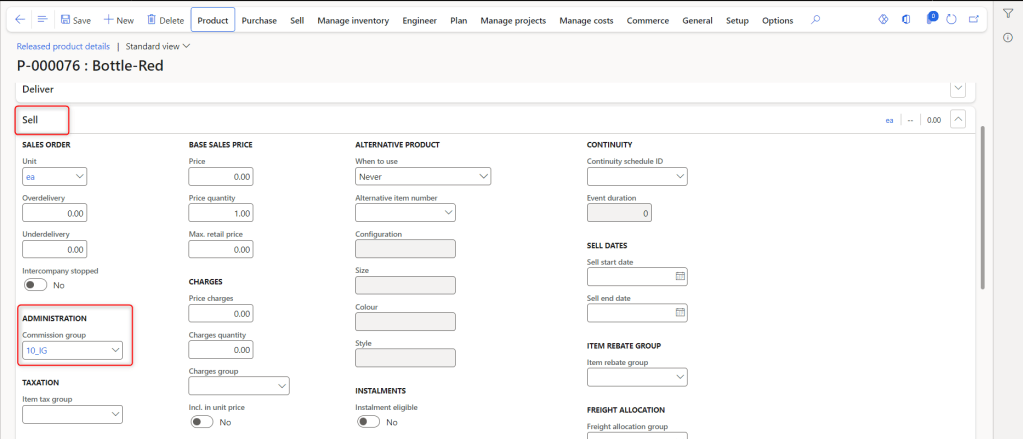Click the Save button

pos(76,20)
